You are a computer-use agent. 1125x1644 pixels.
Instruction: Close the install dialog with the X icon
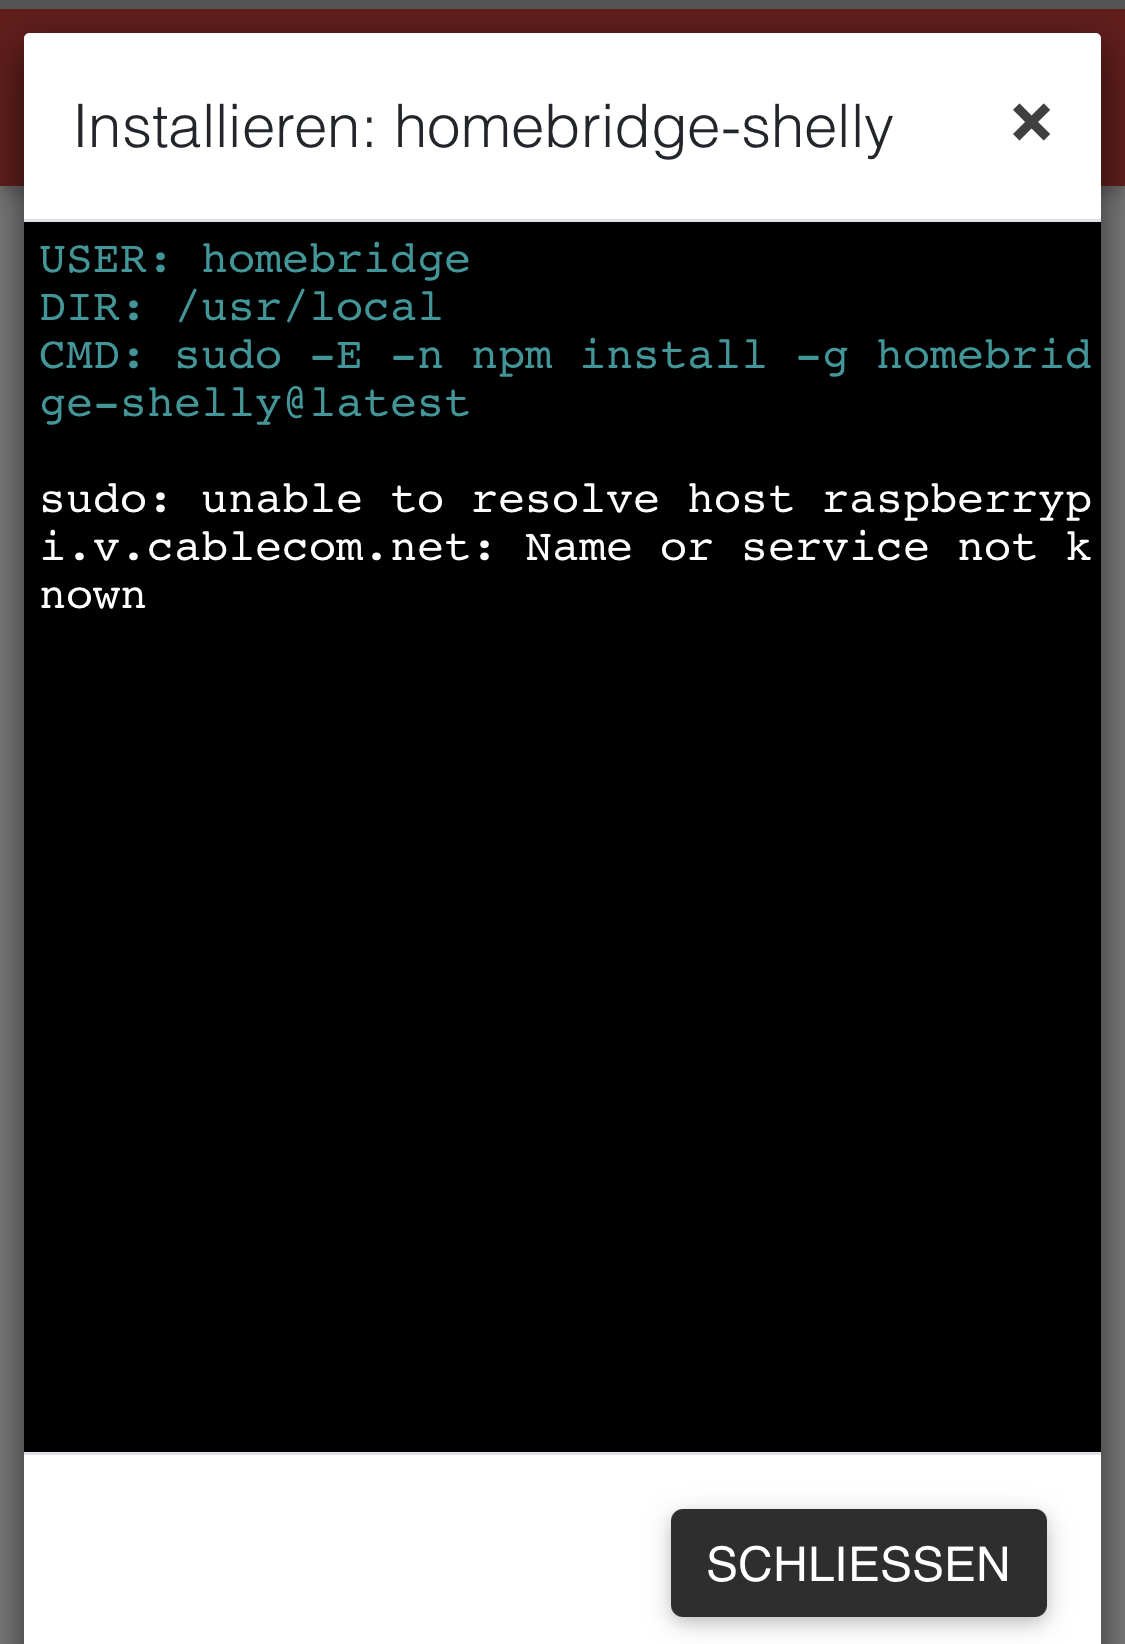tap(1031, 123)
